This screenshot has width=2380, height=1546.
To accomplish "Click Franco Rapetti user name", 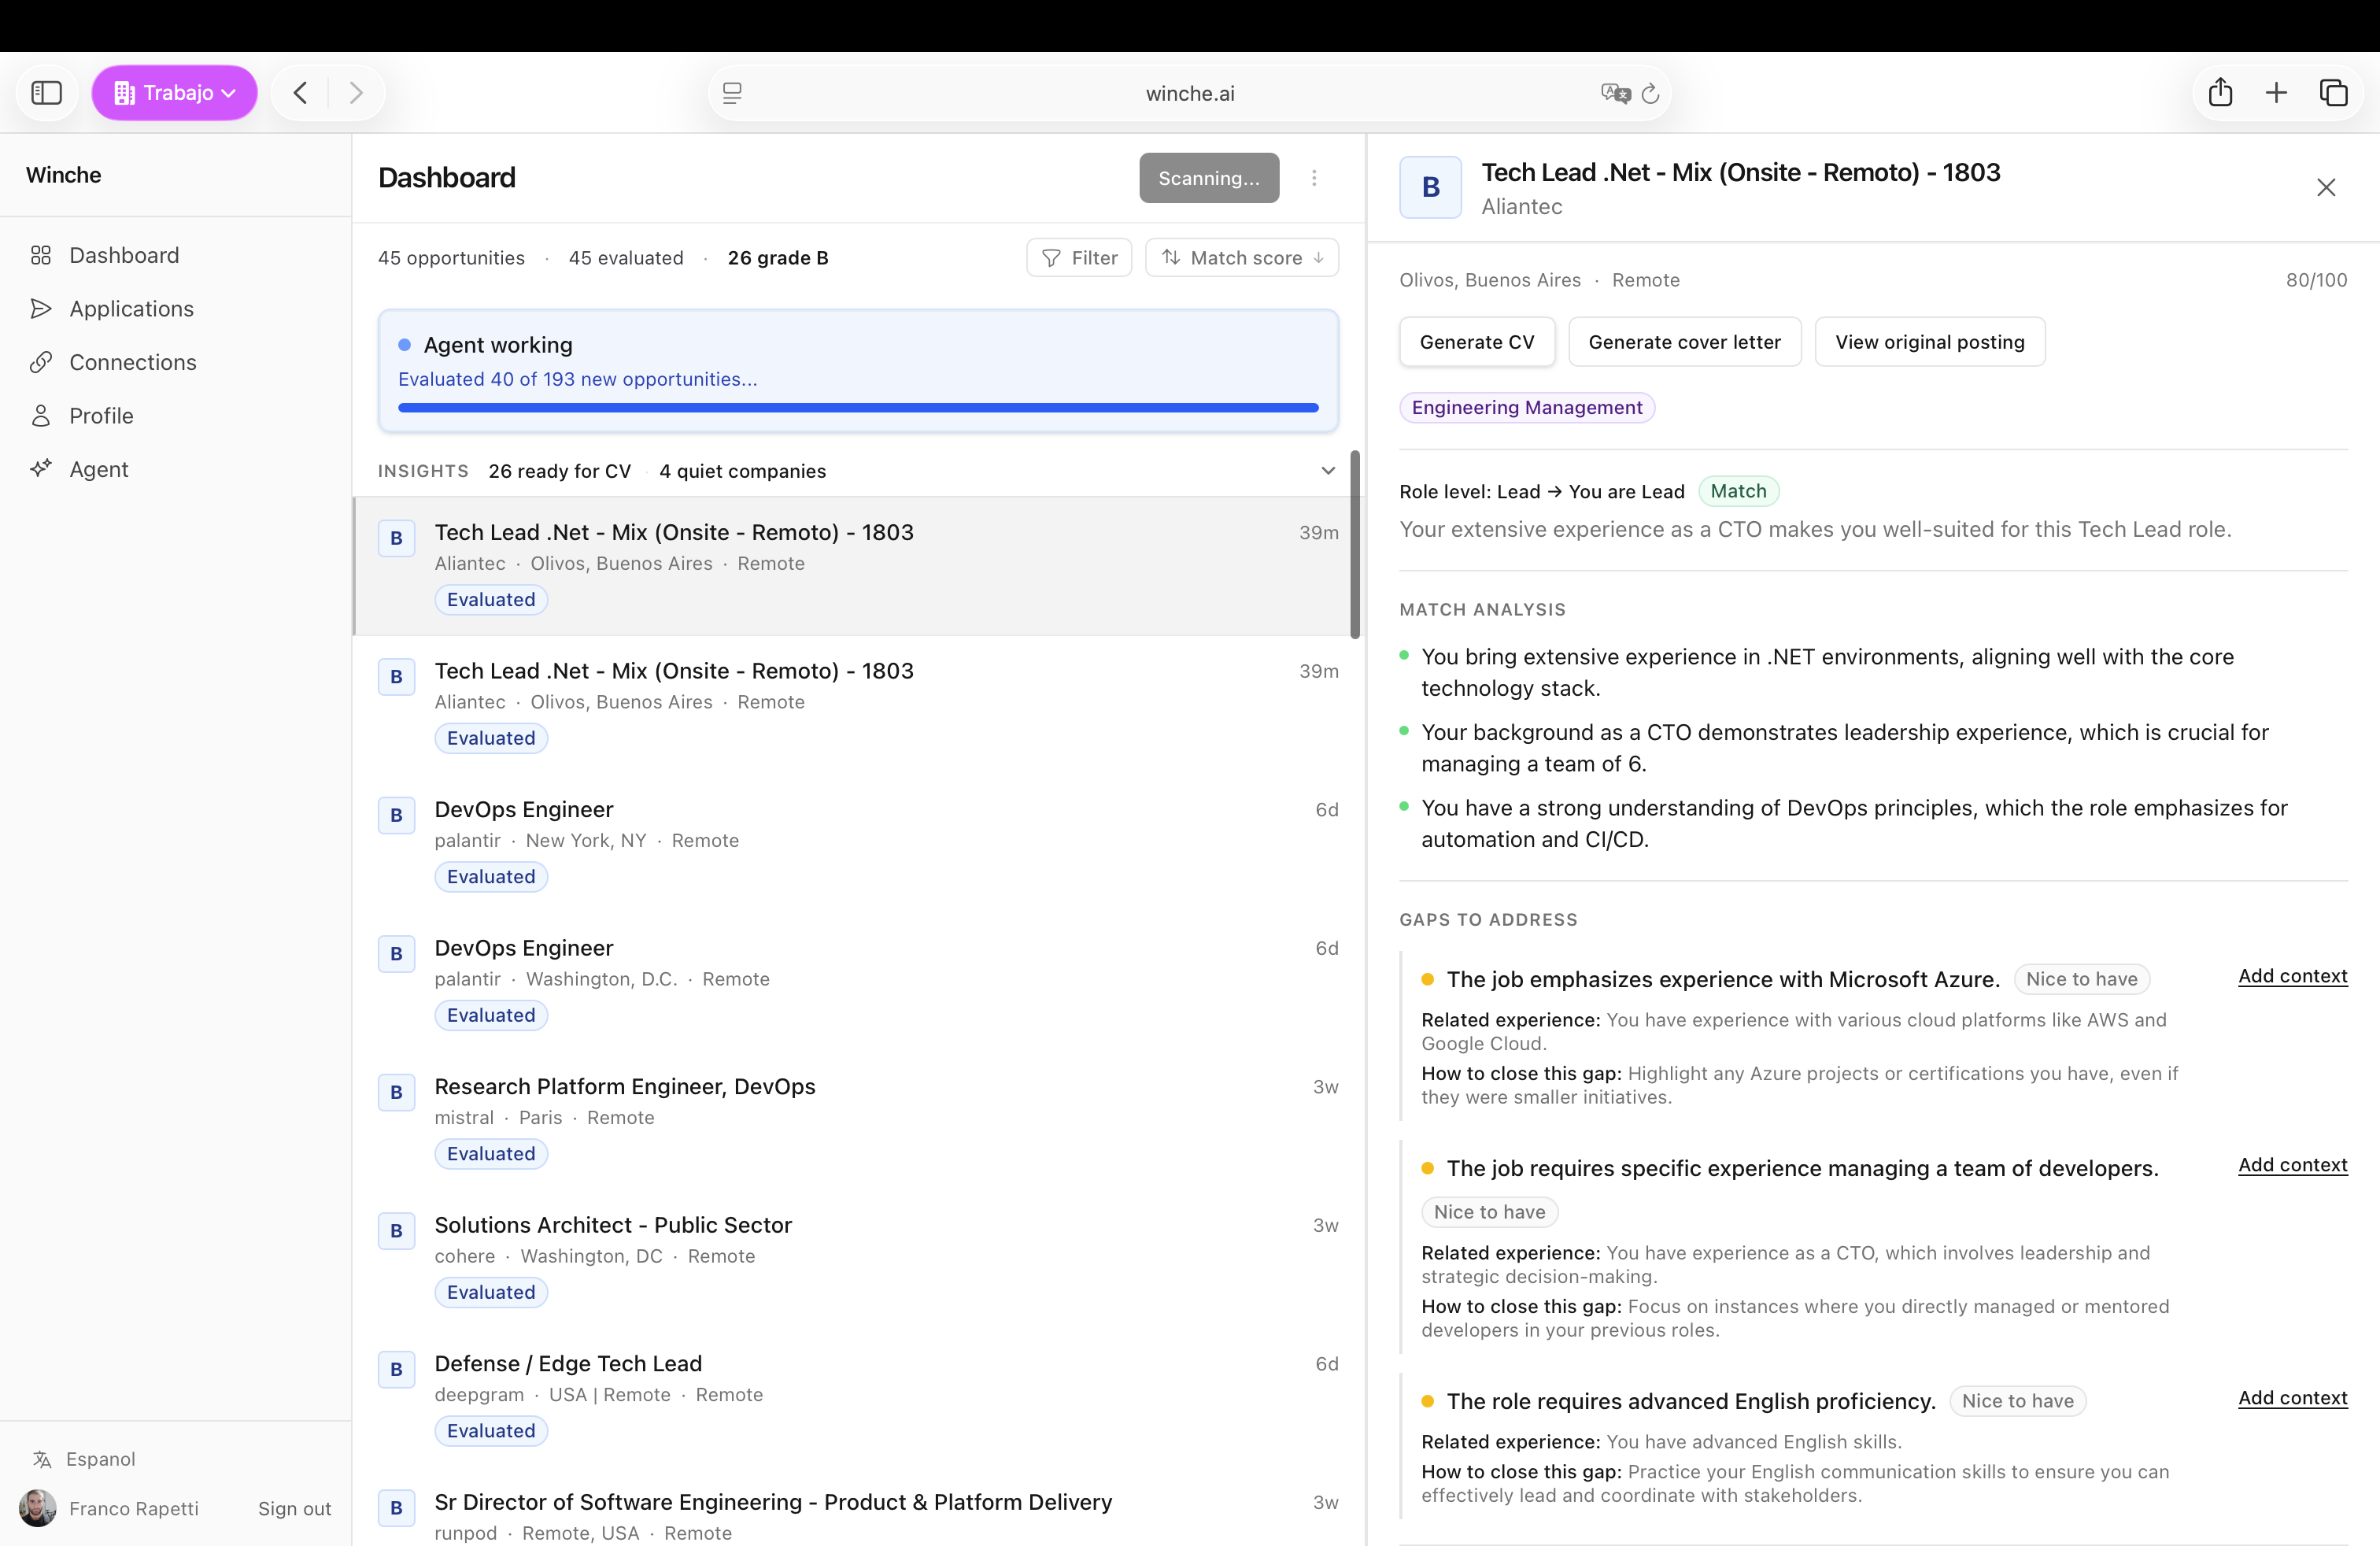I will pos(134,1508).
